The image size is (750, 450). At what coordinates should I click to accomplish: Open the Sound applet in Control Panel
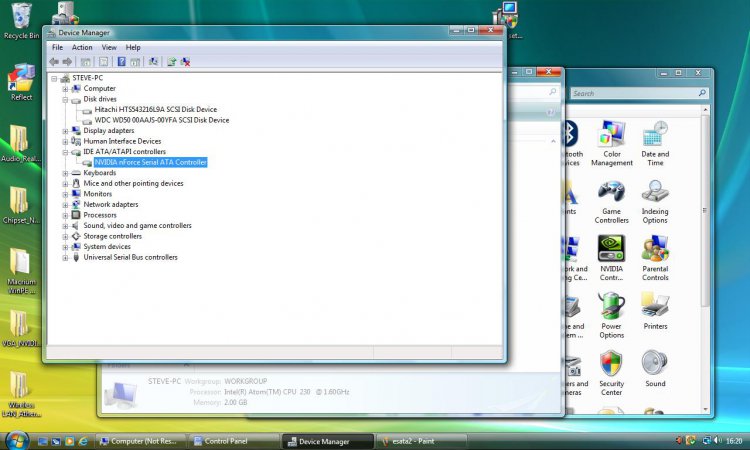(x=655, y=369)
